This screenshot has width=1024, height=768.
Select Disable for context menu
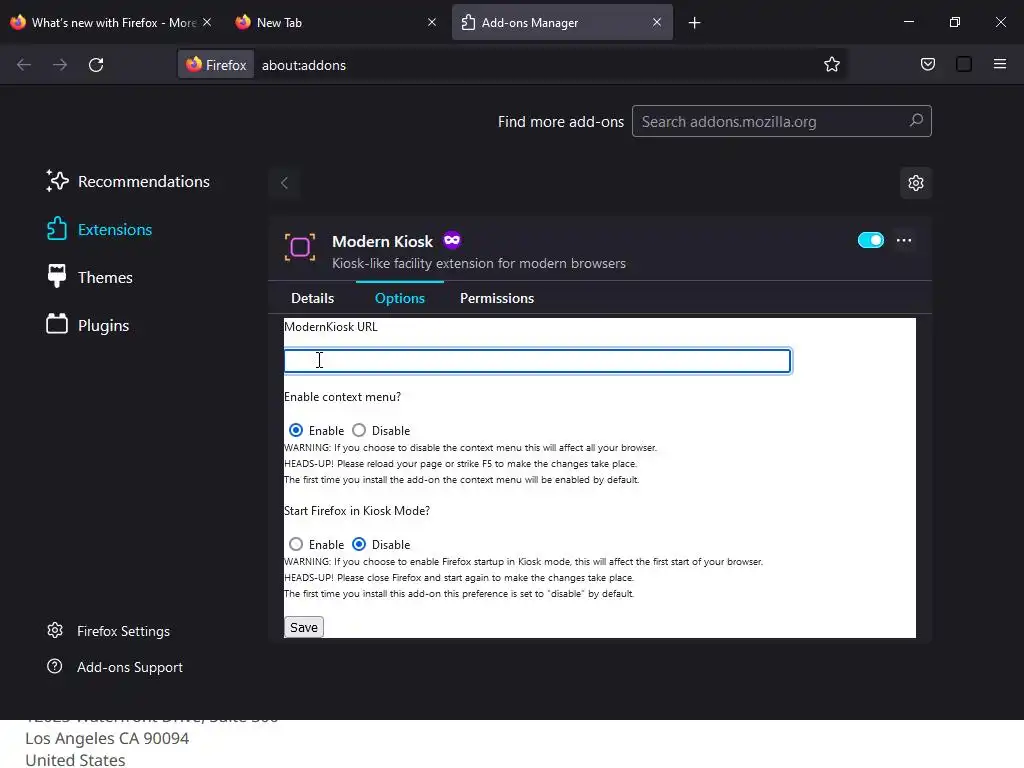point(359,430)
